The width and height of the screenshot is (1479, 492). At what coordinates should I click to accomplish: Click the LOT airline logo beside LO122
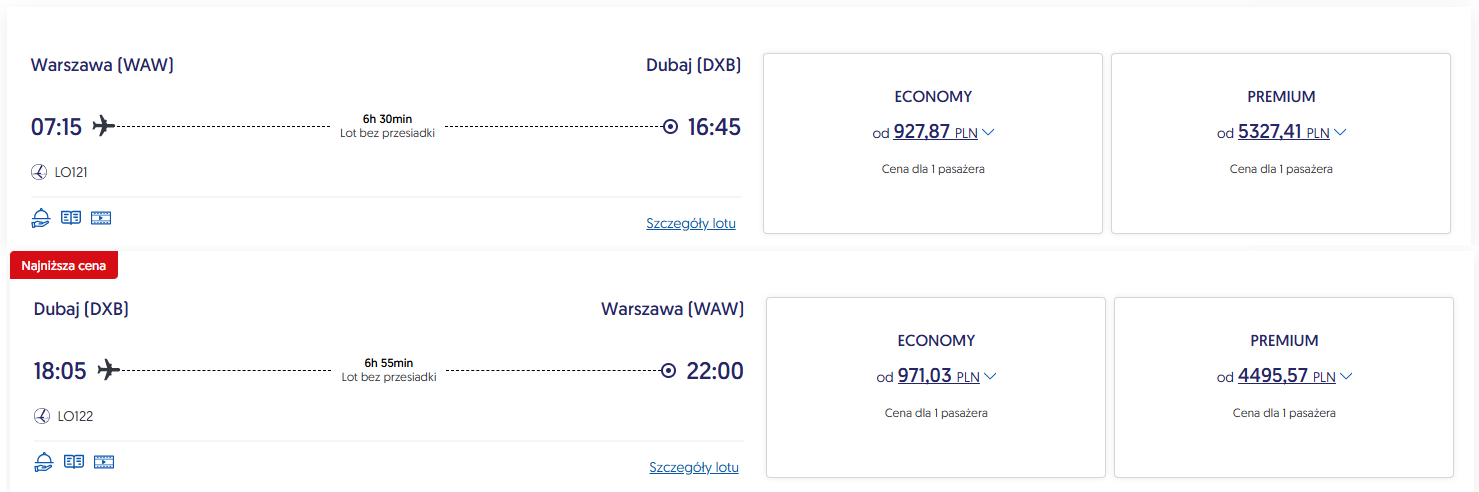tap(42, 416)
